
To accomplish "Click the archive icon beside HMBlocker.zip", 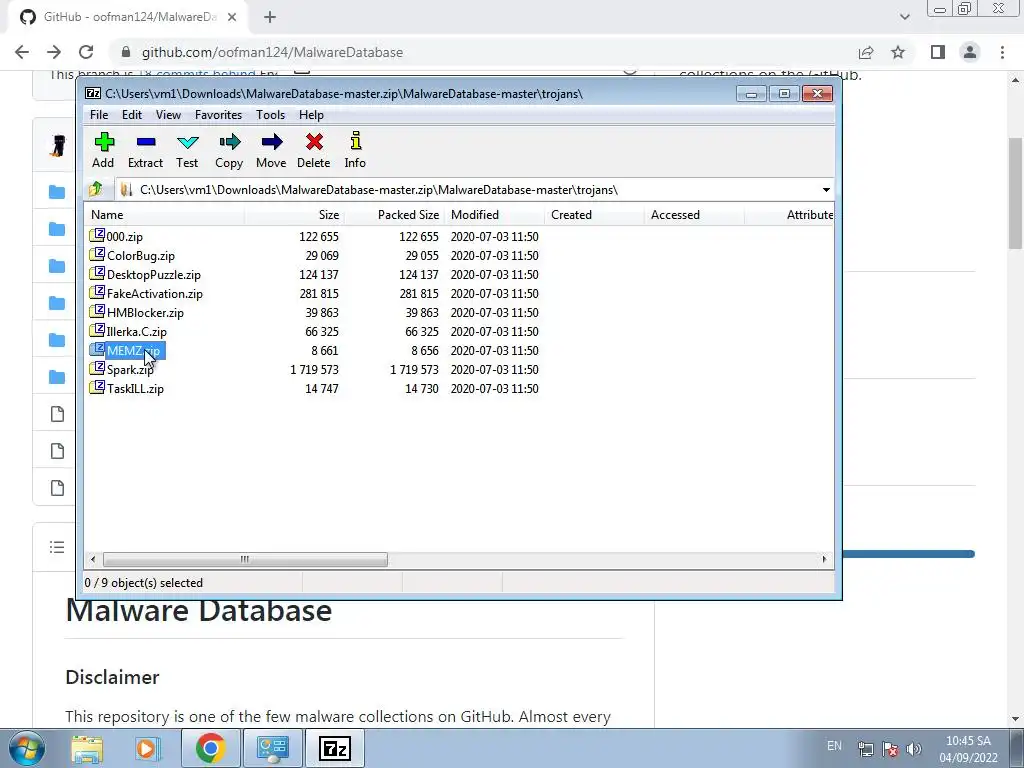I will [97, 311].
